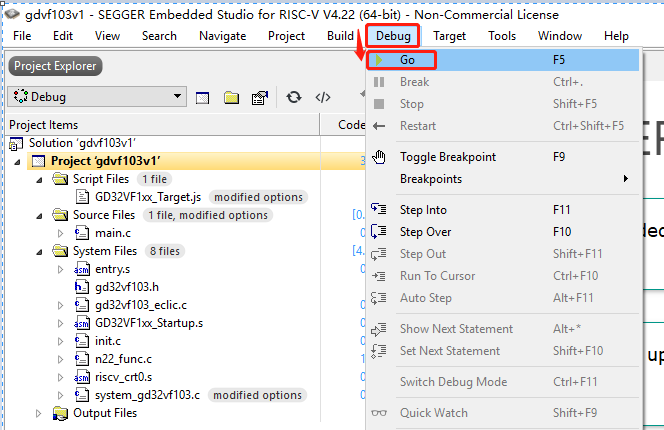Click the Break pause icon
The image size is (664, 430).
[x=379, y=82]
